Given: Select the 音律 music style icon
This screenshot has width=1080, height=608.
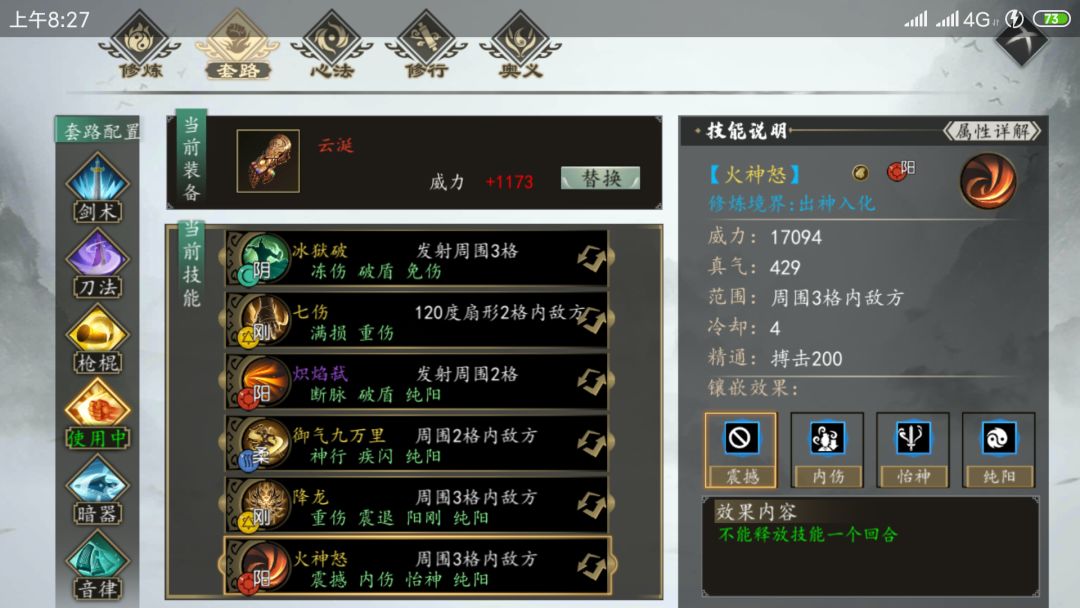Looking at the screenshot, I should click(x=97, y=567).
